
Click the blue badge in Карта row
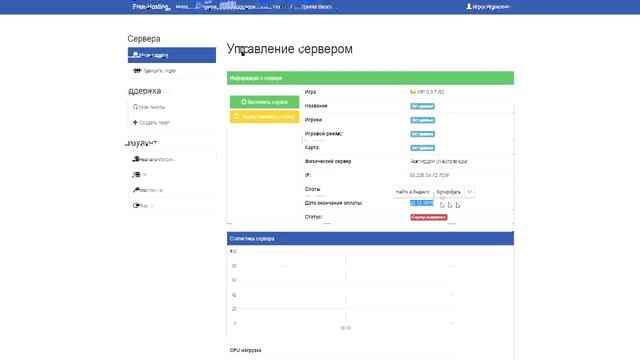point(422,148)
